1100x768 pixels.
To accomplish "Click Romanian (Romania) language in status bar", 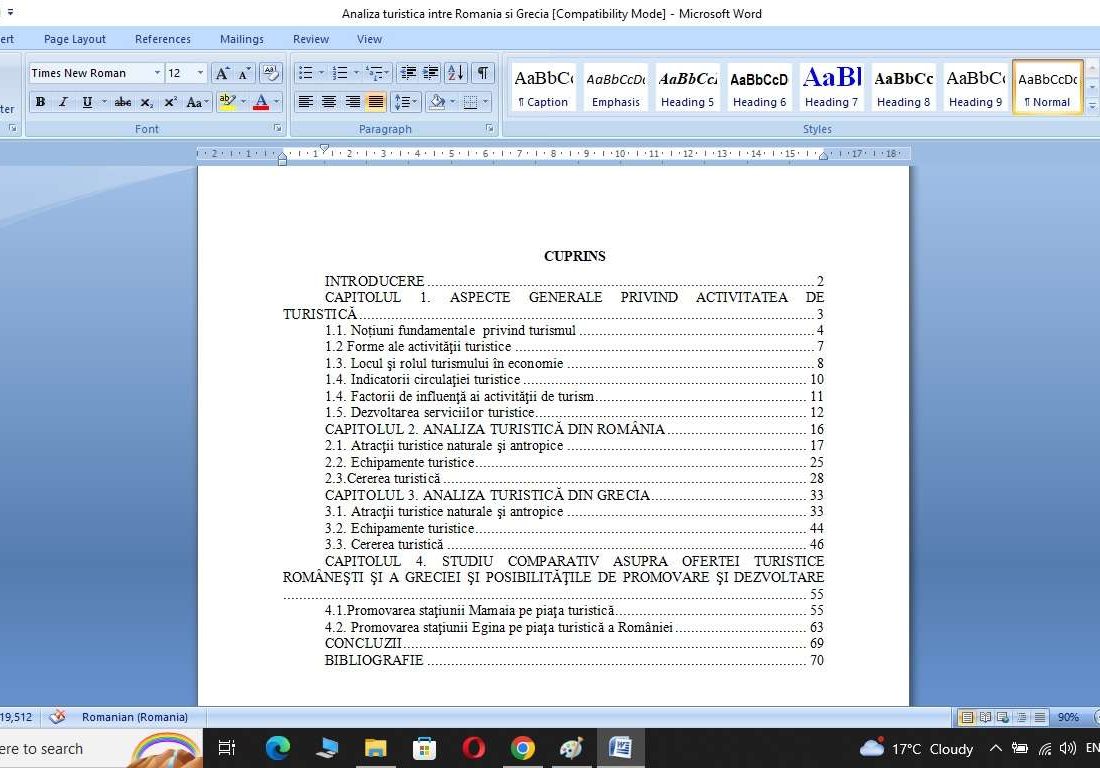I will pos(135,717).
